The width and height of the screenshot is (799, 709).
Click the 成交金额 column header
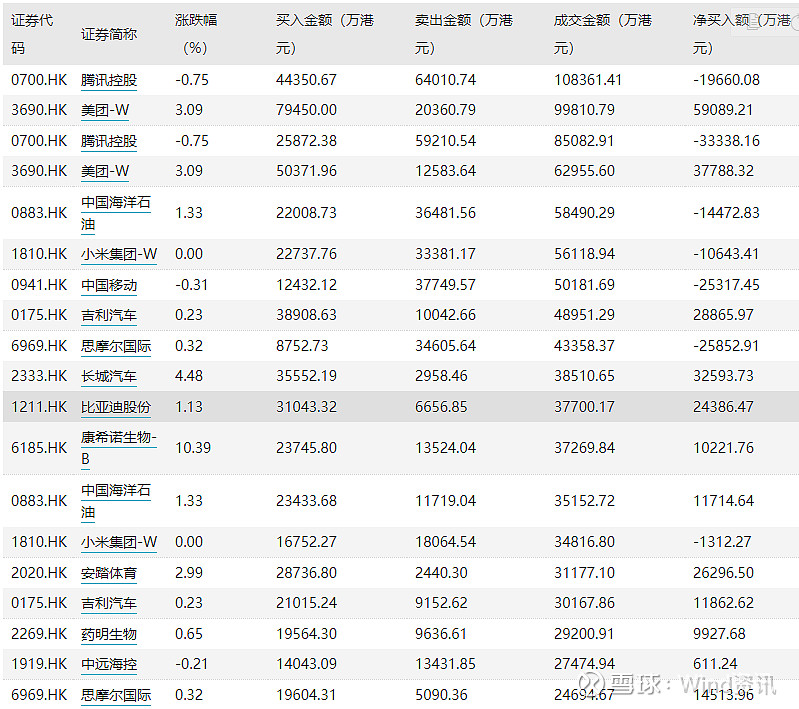[603, 34]
